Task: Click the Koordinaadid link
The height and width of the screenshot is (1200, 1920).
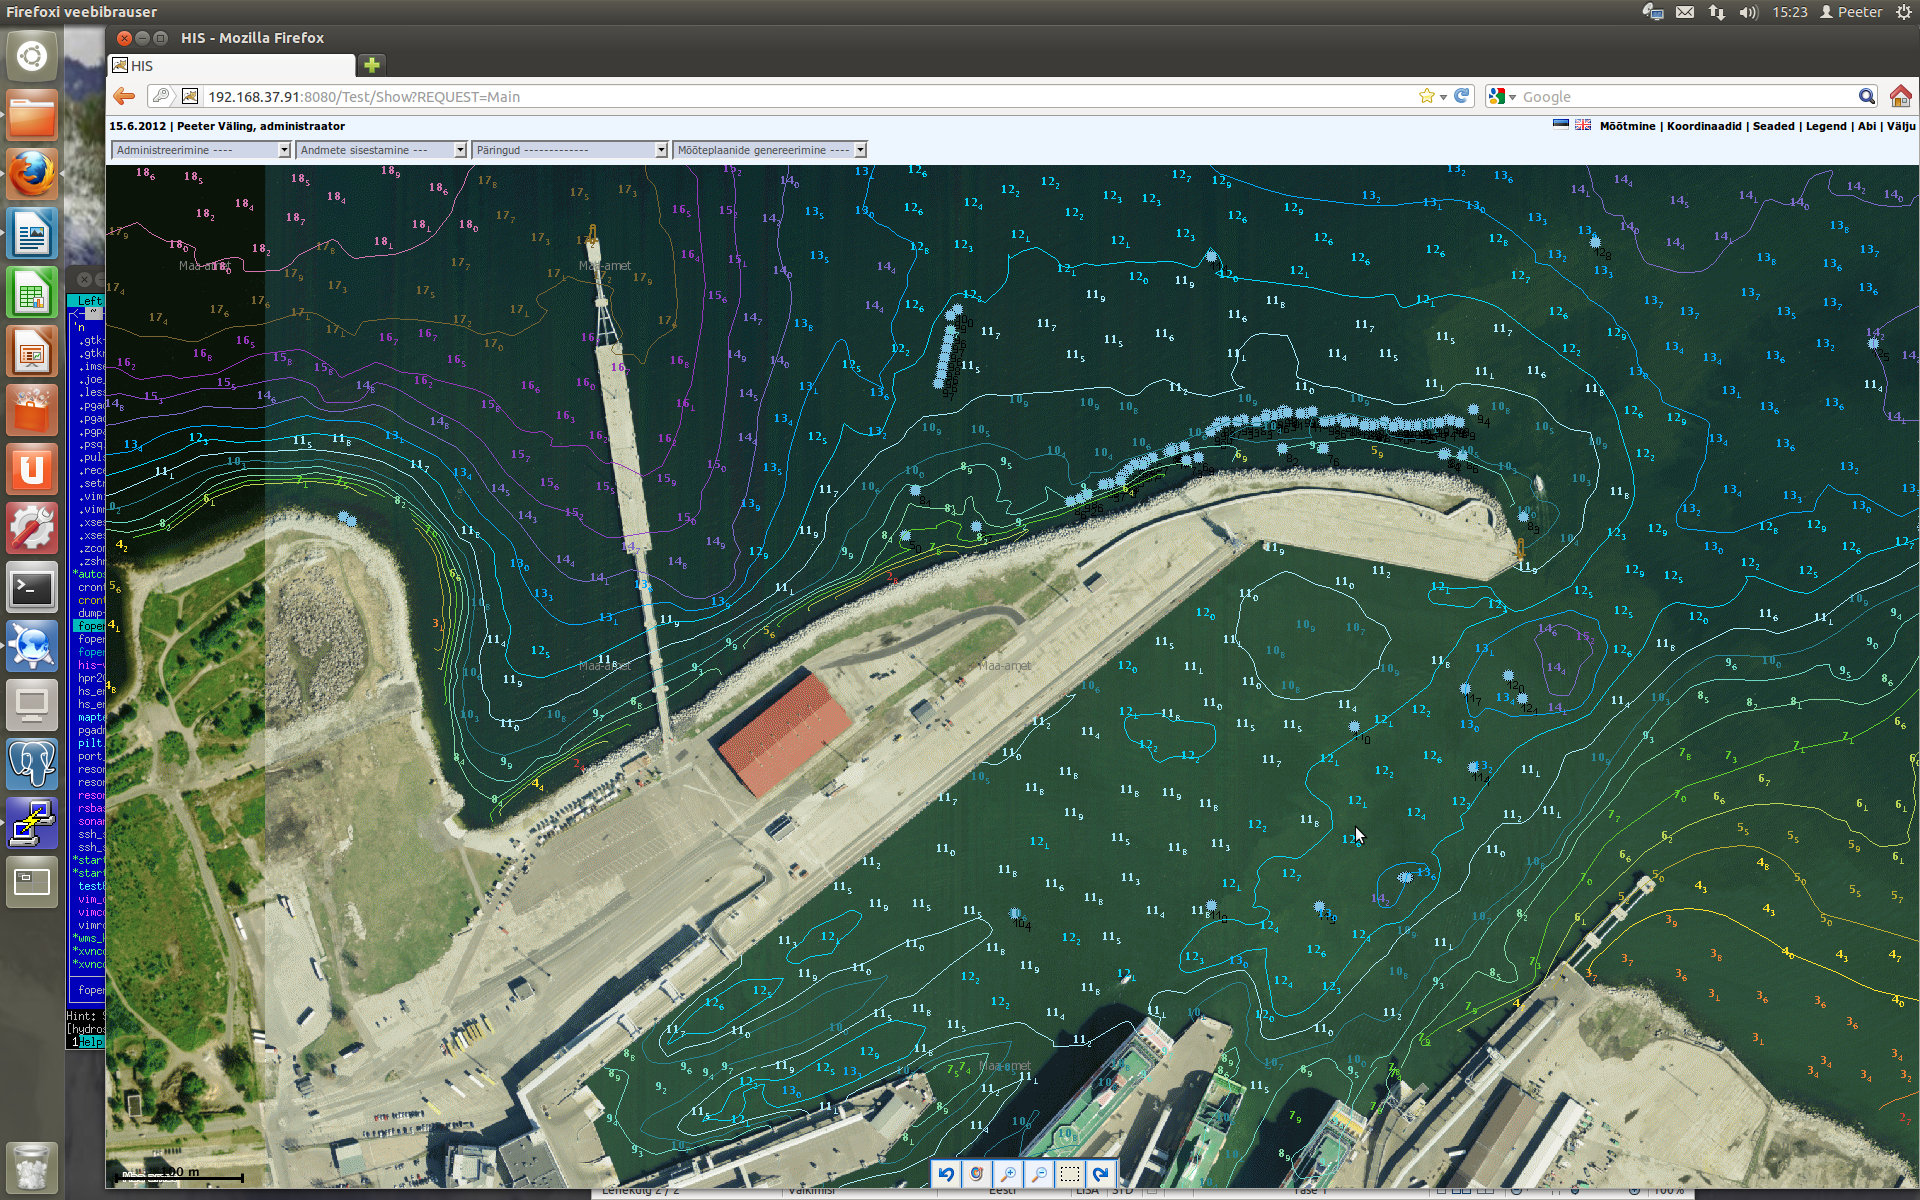Action: (x=1703, y=126)
